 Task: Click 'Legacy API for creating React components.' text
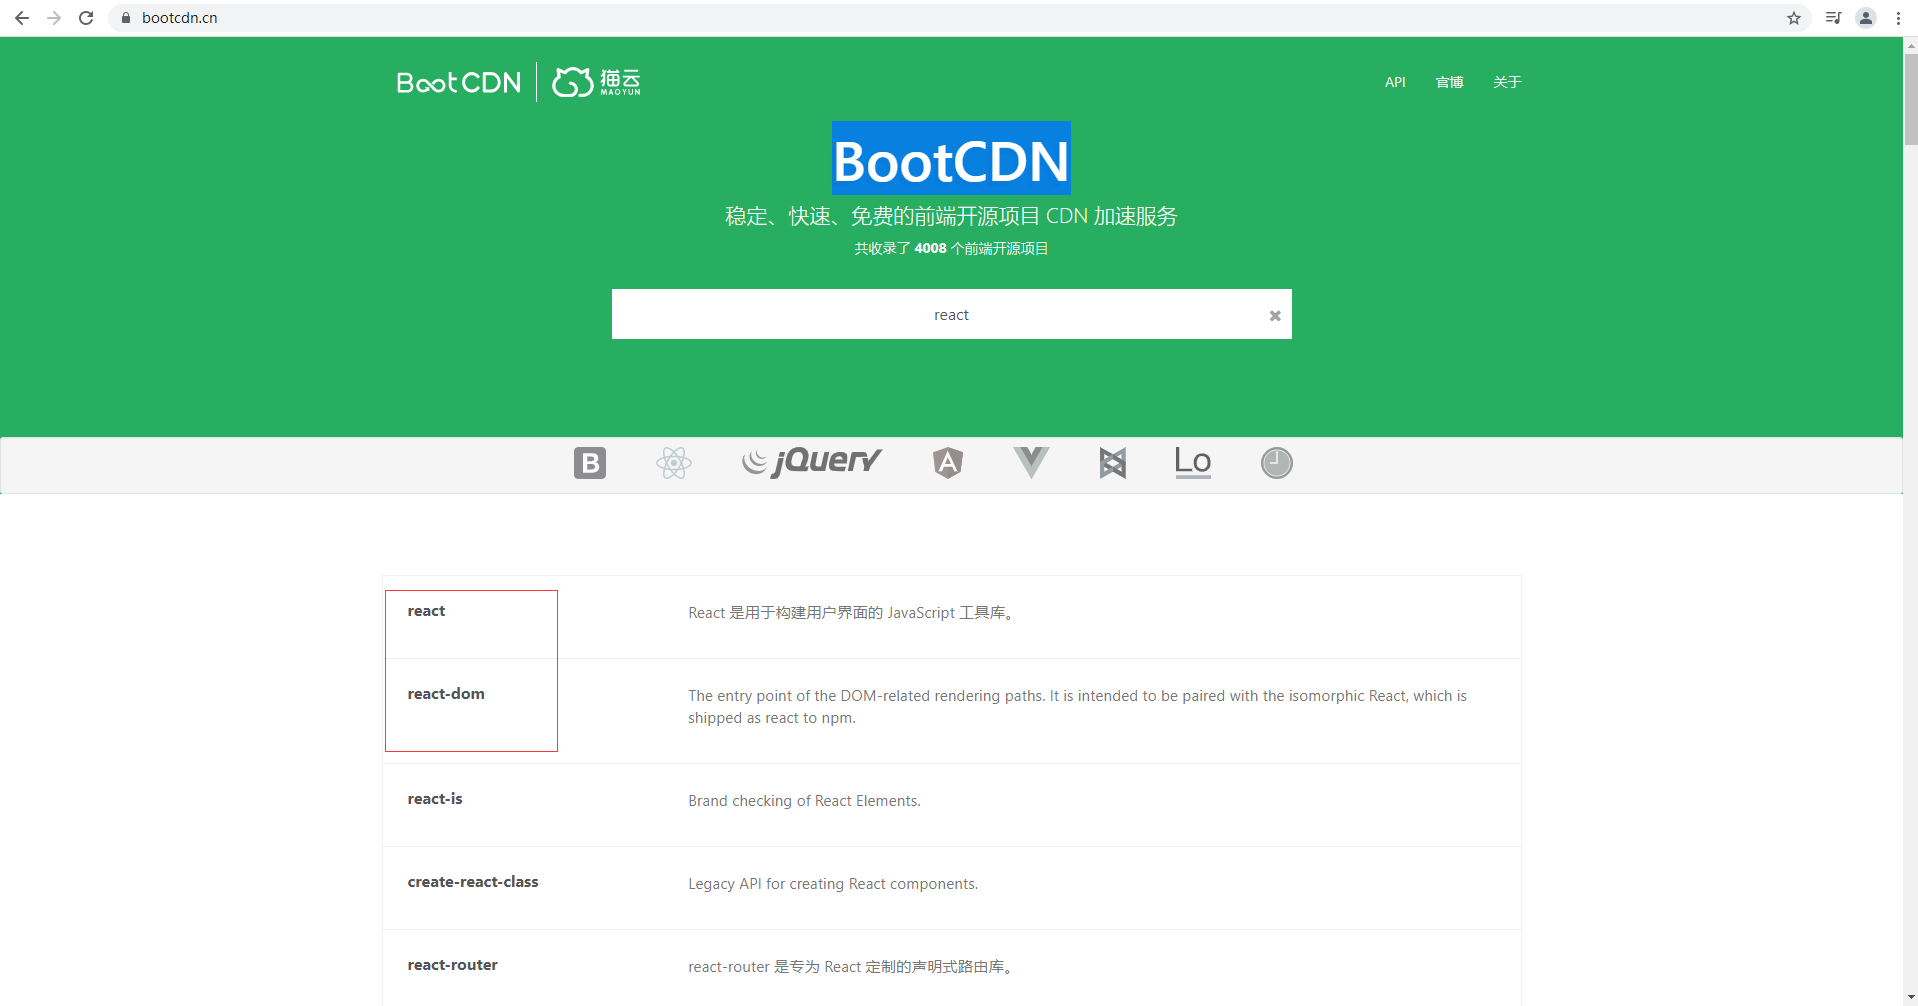pyautogui.click(x=833, y=884)
